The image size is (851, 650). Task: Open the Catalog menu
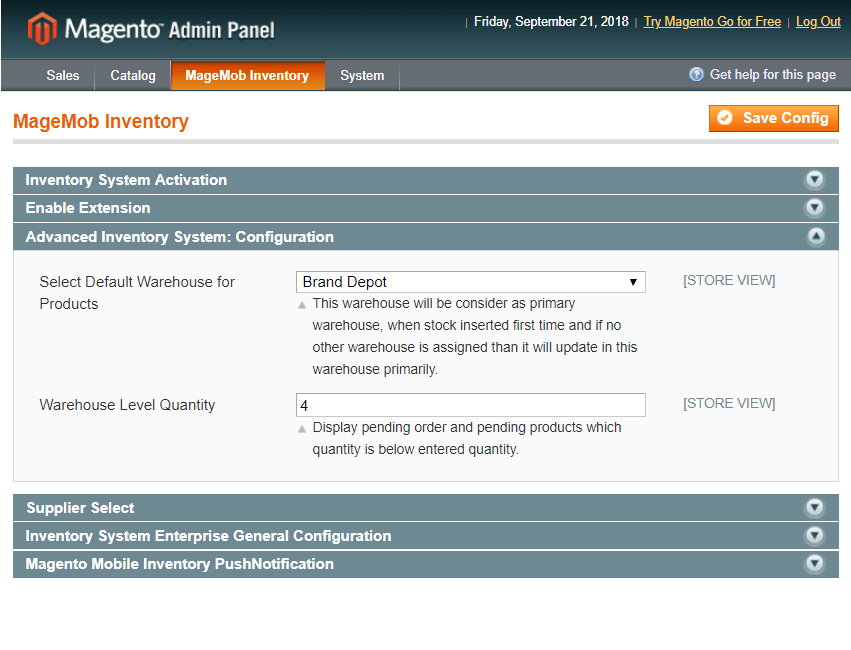tap(133, 75)
